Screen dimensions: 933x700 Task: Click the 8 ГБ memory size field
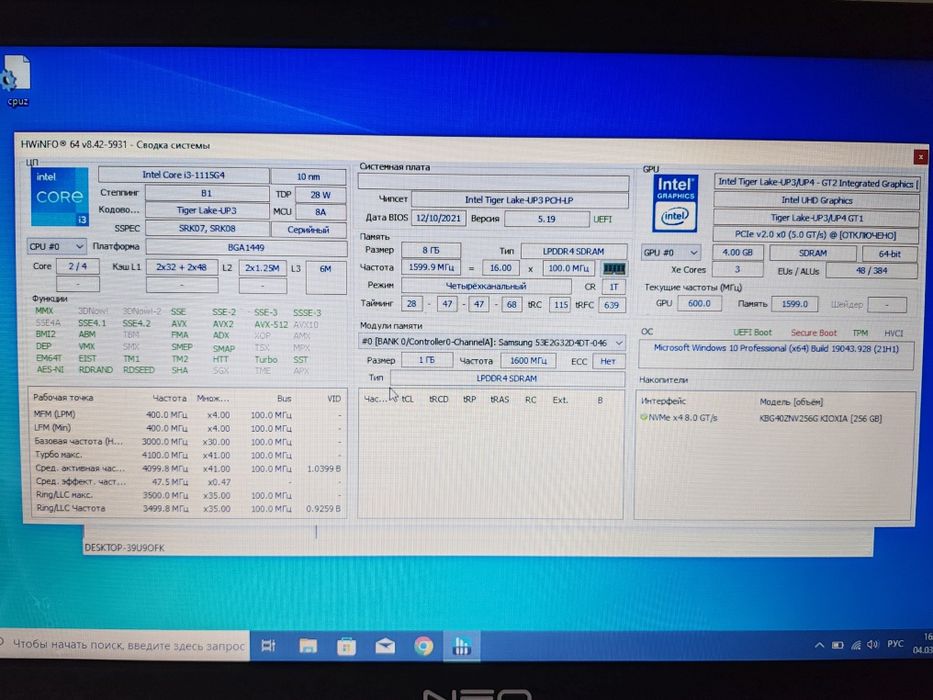(431, 251)
